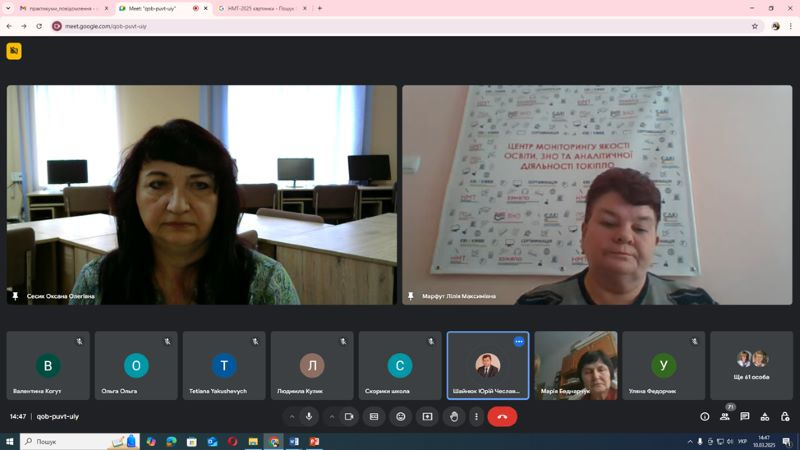800x450 pixels.
Task: Open the emoji reactions button
Action: pyautogui.click(x=401, y=416)
